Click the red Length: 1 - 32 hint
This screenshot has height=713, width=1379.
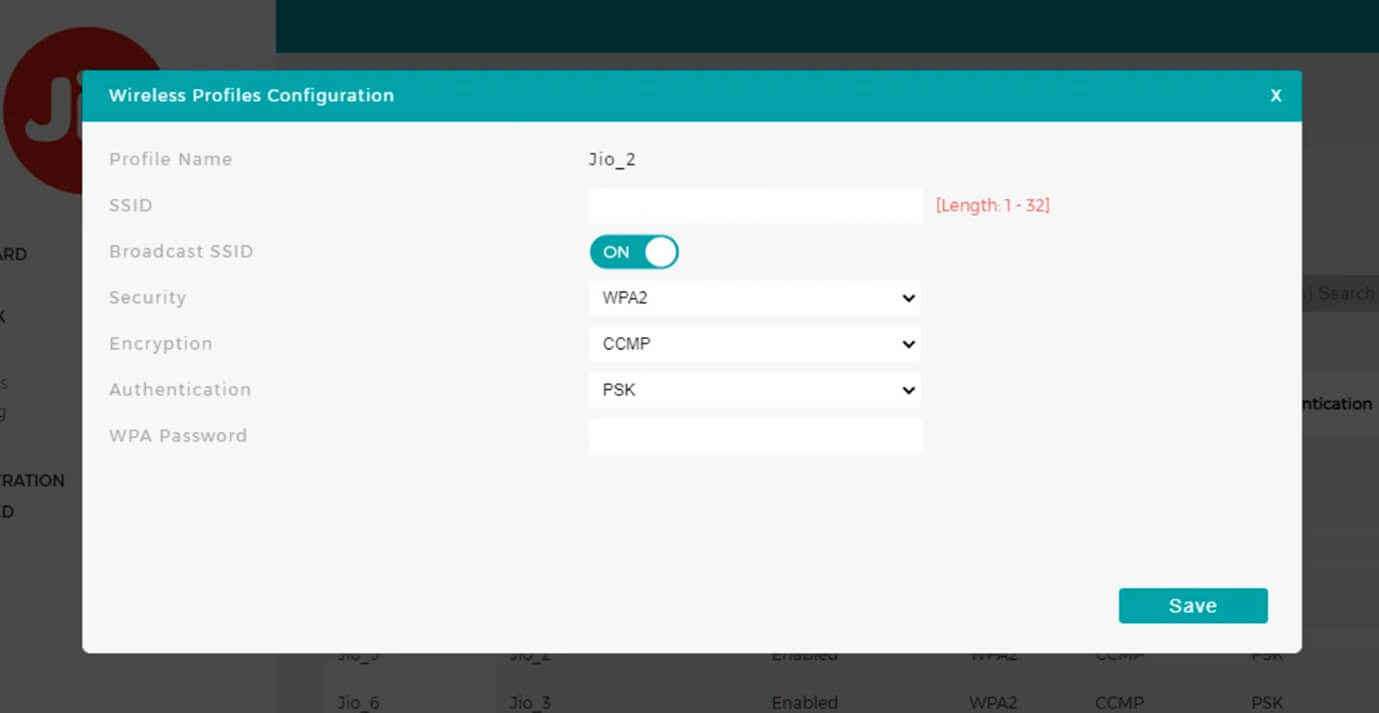(992, 206)
